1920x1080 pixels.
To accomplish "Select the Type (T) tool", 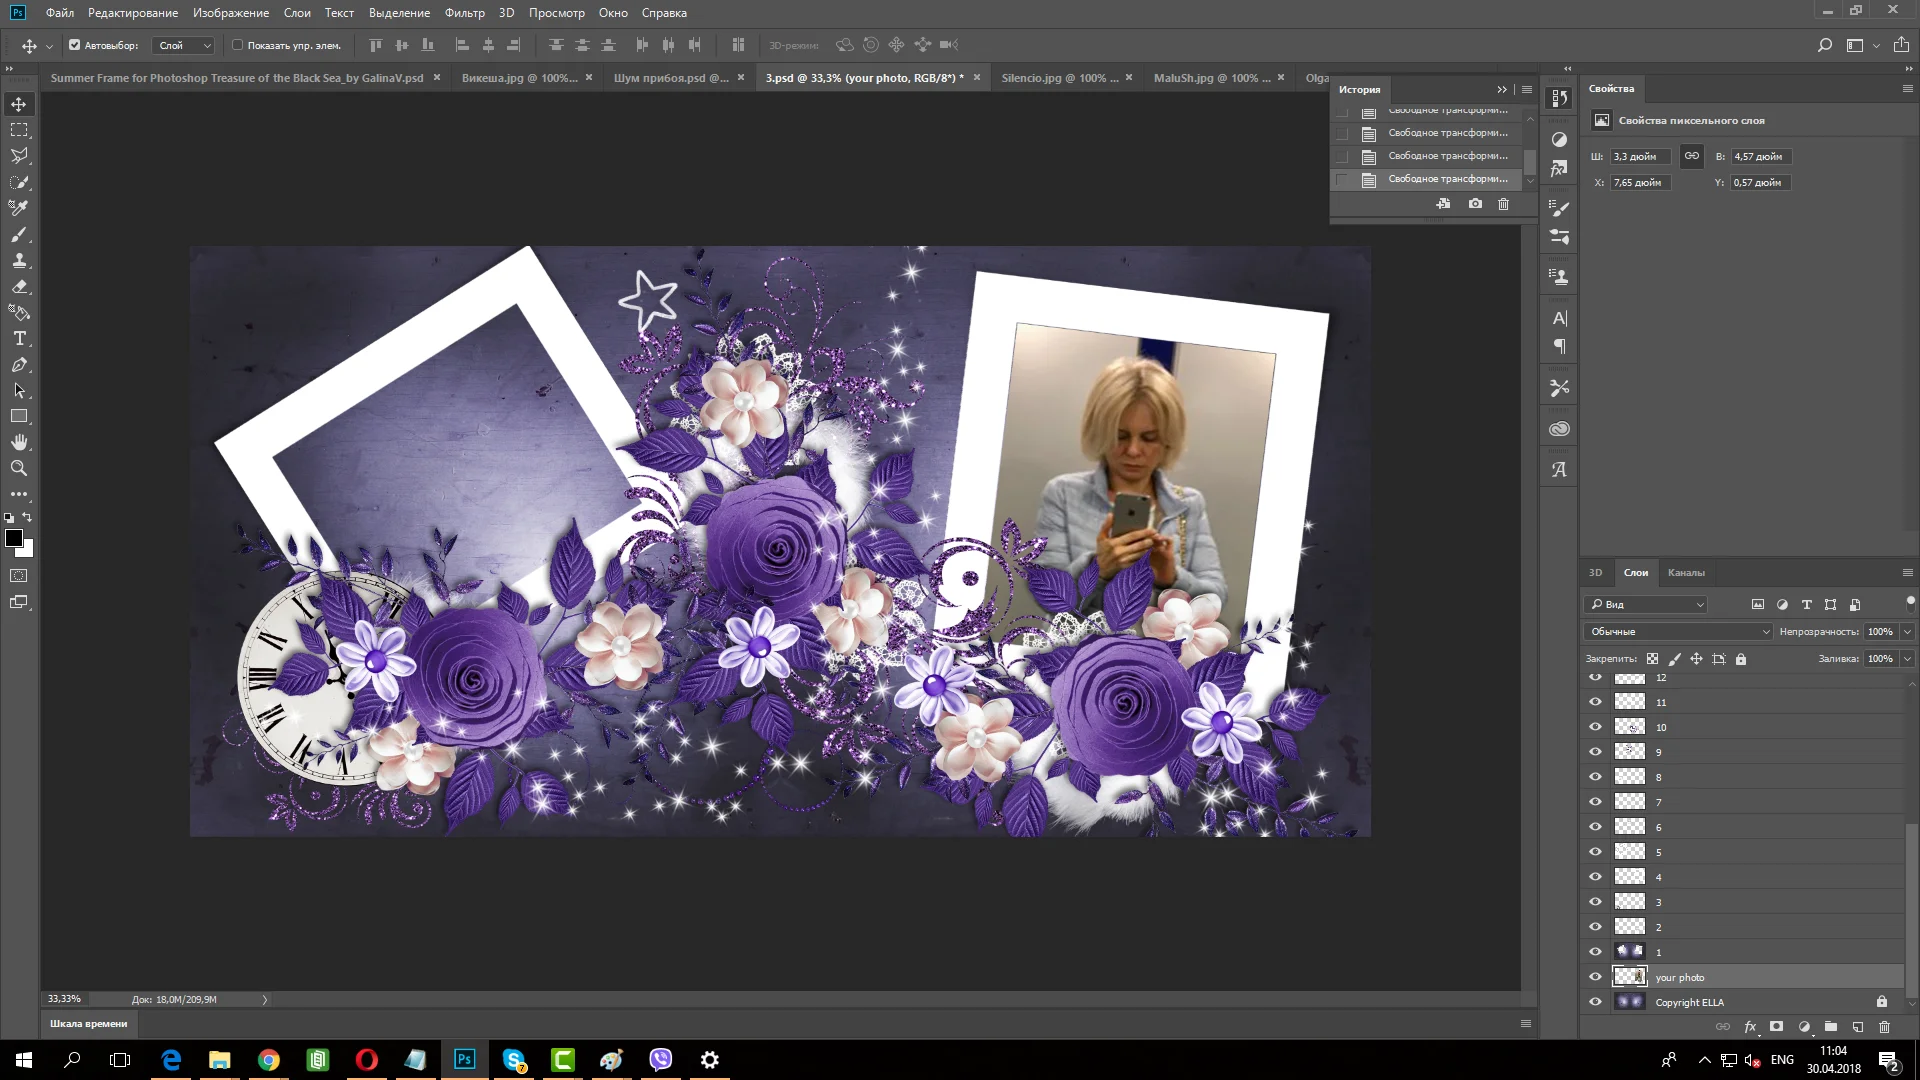I will (19, 339).
